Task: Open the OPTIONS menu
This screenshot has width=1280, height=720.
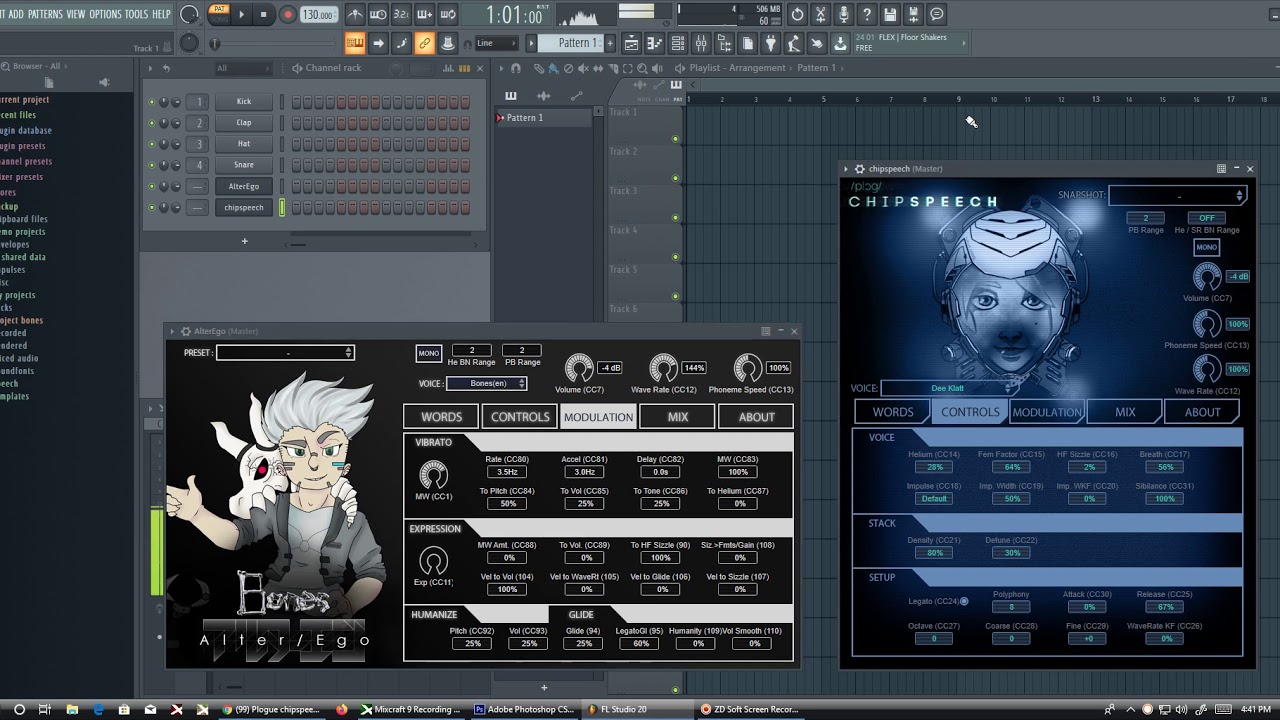Action: coord(105,14)
